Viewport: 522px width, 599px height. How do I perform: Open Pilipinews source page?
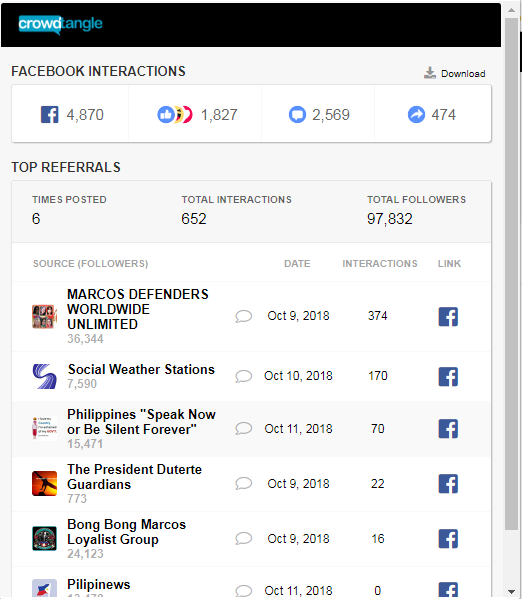click(99, 584)
